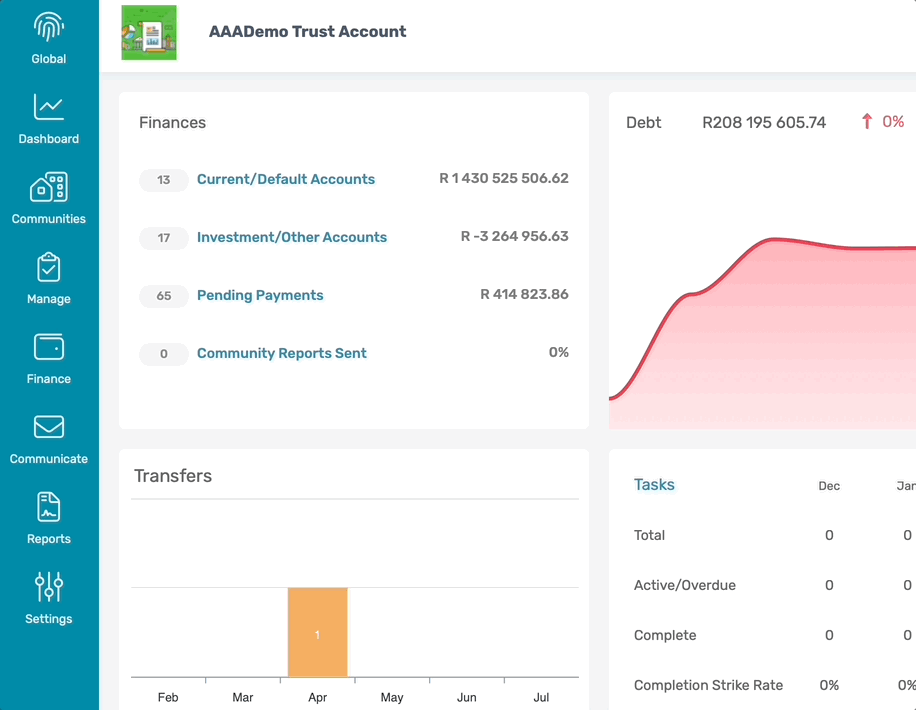Select the orange April transfers bar
Image resolution: width=916 pixels, height=710 pixels.
317,632
